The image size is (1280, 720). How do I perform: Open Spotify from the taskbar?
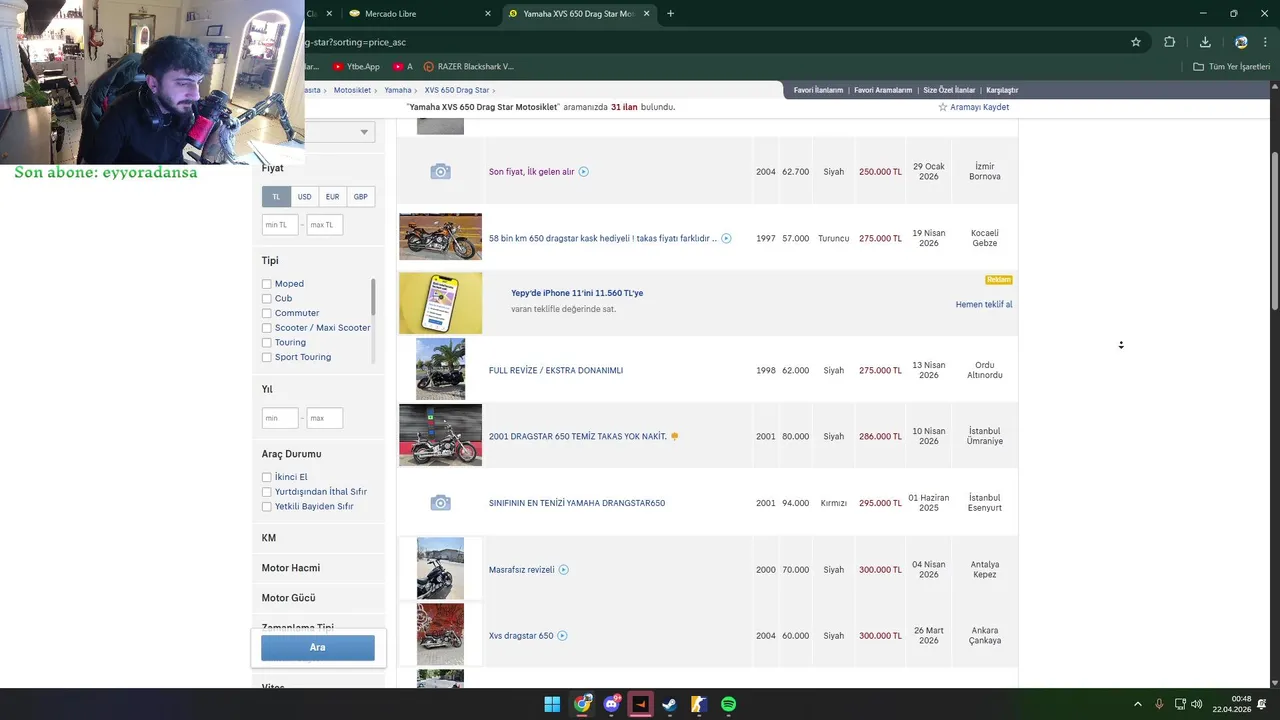tap(729, 704)
